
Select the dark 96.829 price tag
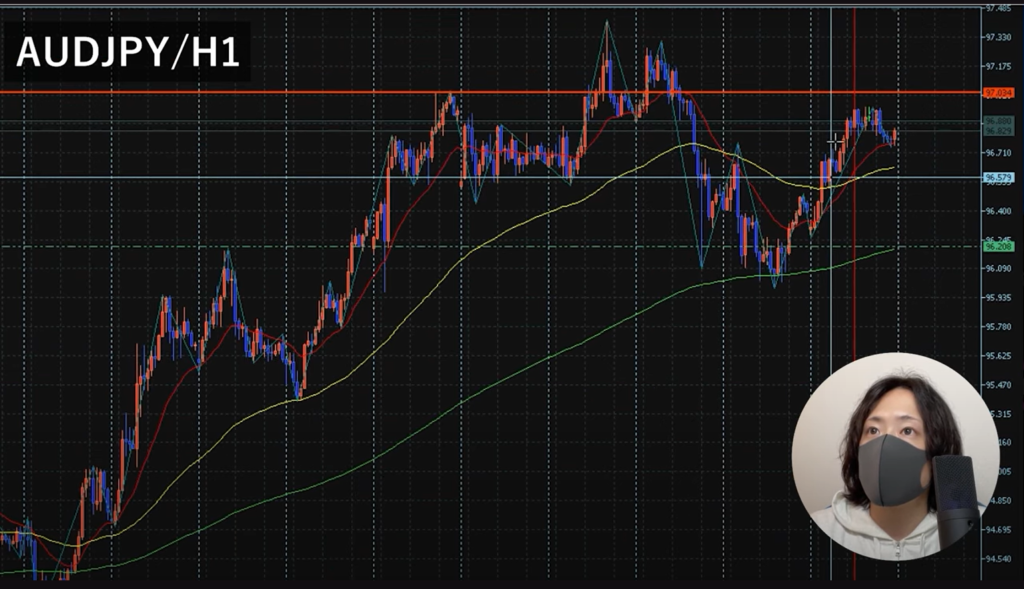999,131
